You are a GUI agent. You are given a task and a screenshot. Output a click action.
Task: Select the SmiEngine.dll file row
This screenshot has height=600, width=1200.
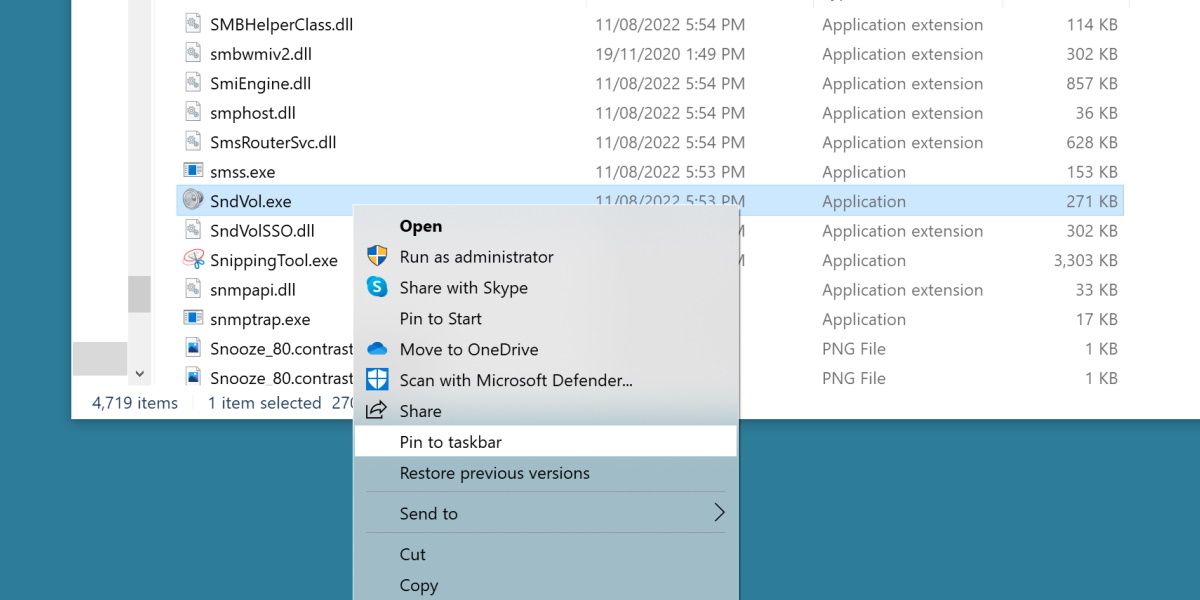point(260,84)
